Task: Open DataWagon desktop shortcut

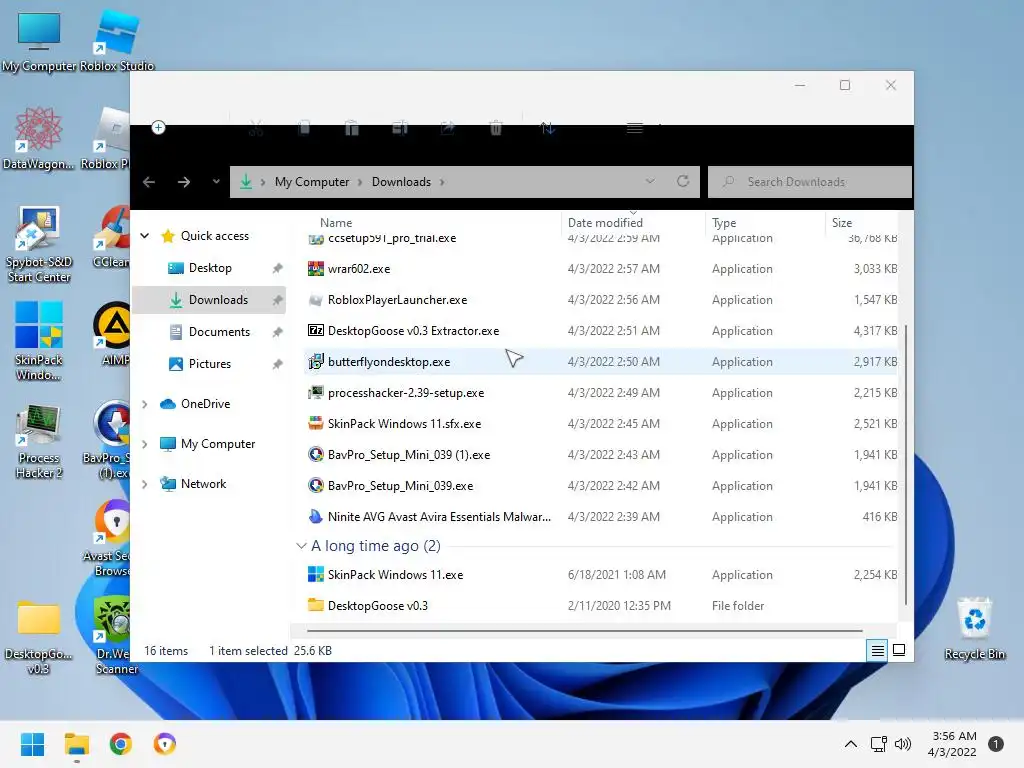Action: pos(39,138)
